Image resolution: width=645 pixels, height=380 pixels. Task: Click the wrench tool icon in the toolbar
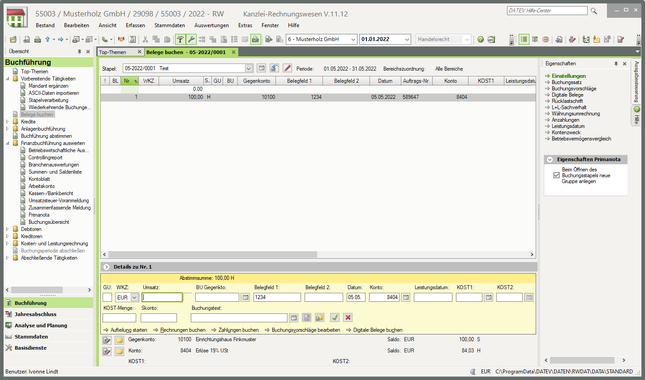191,39
